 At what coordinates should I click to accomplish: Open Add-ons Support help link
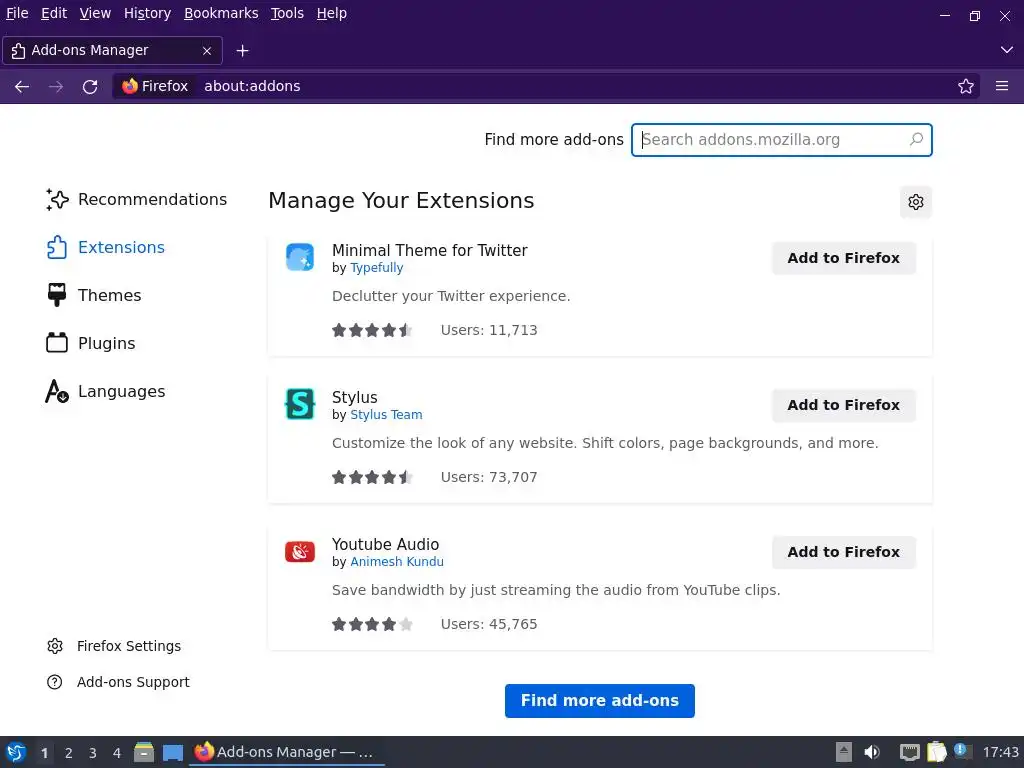point(118,682)
